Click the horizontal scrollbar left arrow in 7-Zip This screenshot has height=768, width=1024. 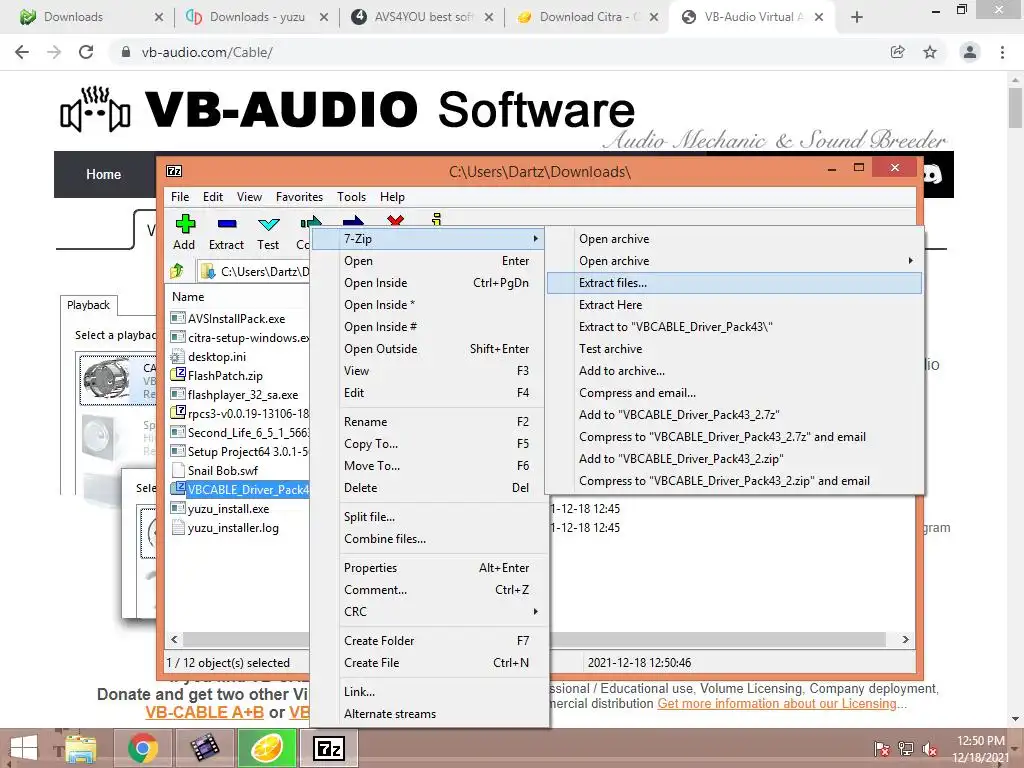click(174, 639)
